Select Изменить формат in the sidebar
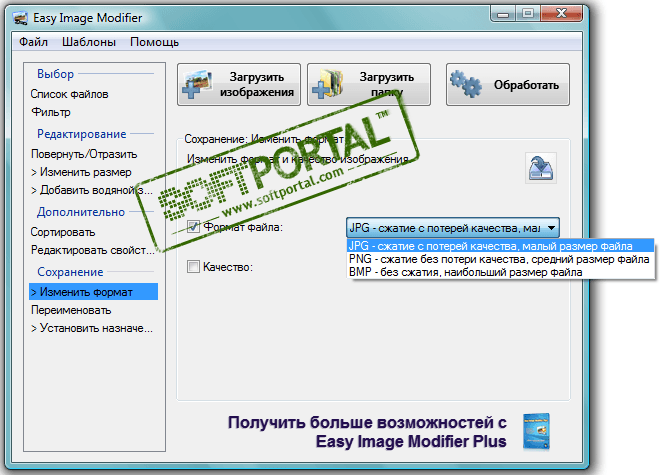Screen dimensions: 662x475 (x=93, y=292)
